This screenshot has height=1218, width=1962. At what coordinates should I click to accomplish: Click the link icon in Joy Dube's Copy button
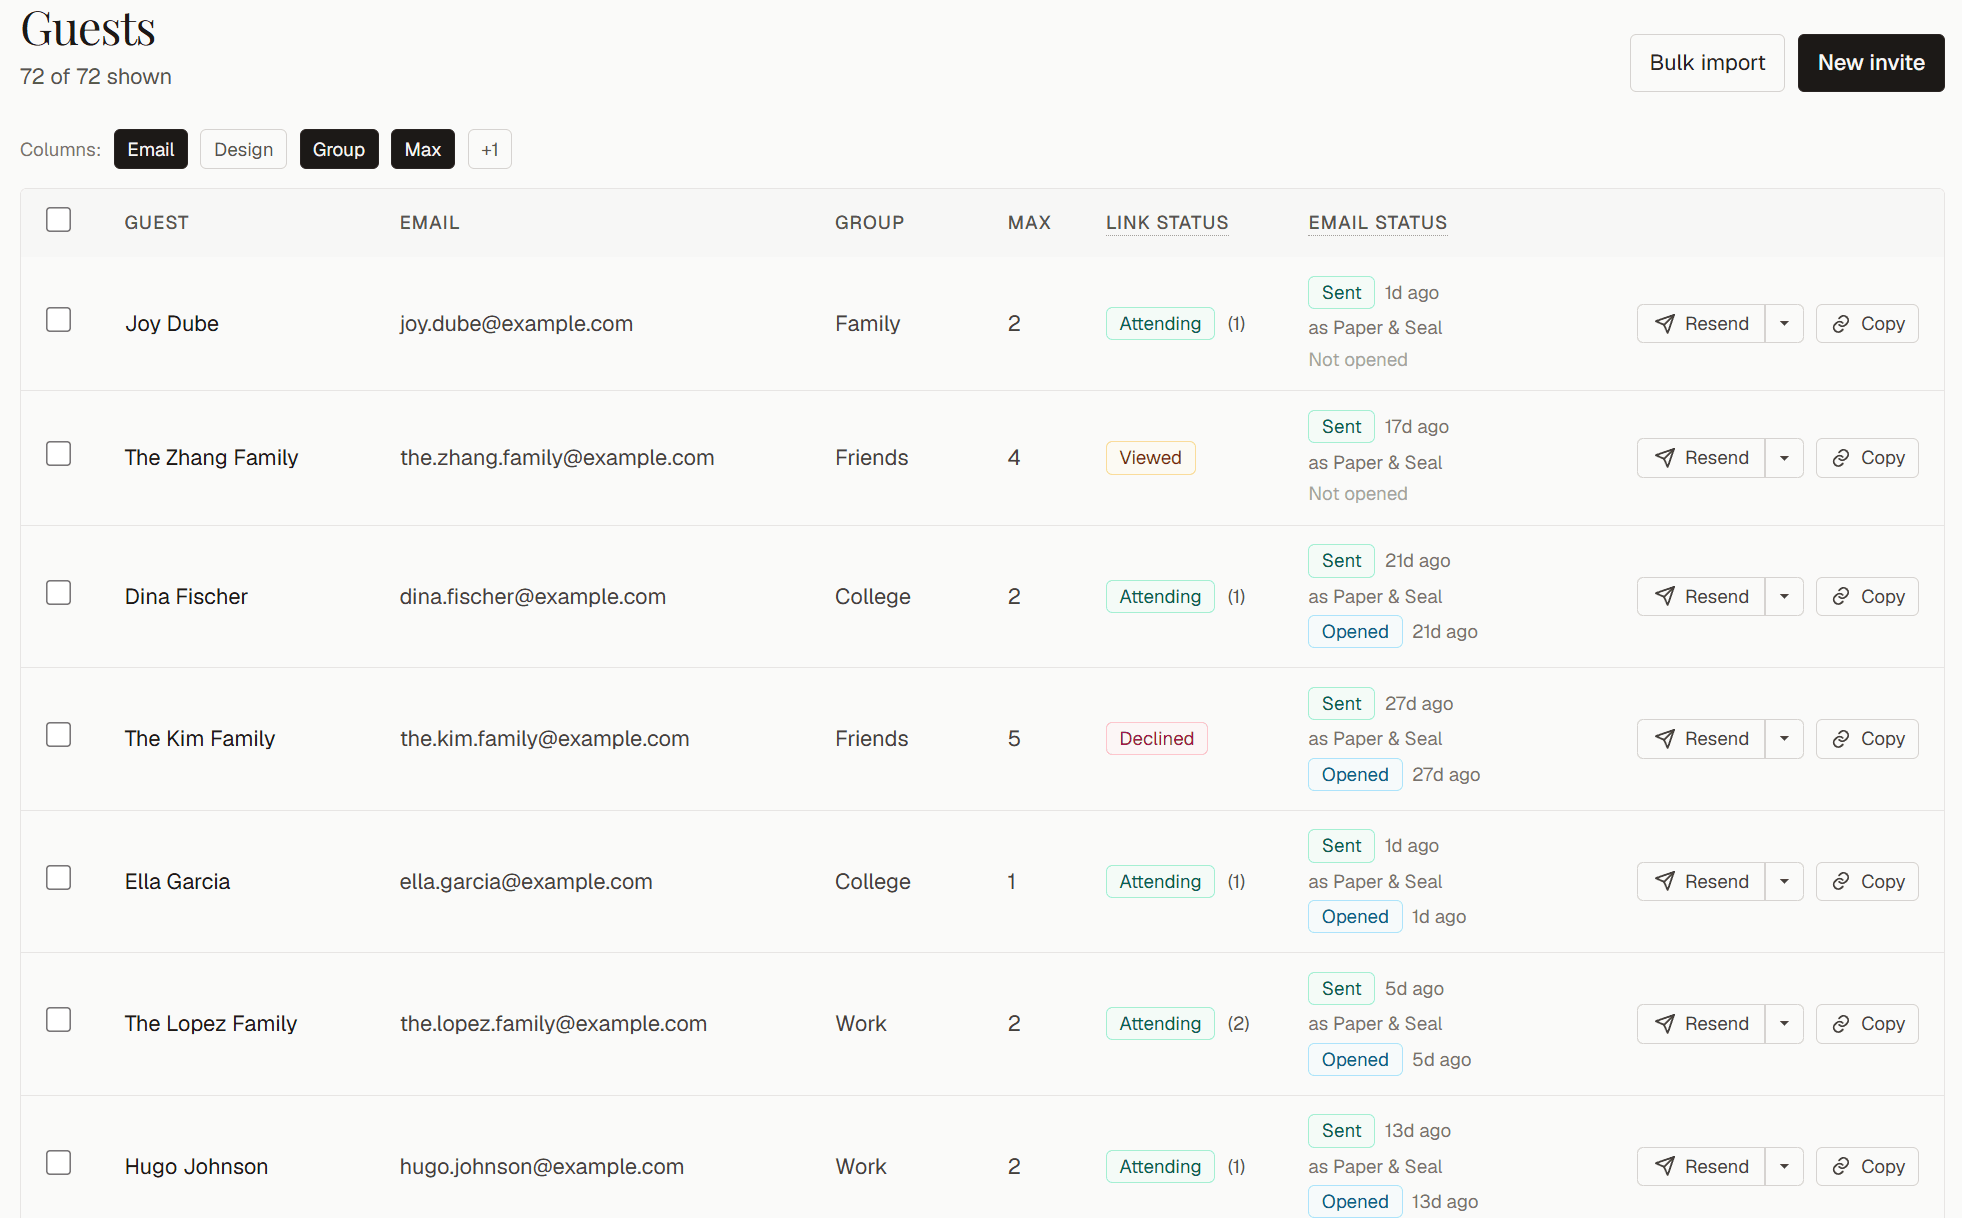point(1841,324)
